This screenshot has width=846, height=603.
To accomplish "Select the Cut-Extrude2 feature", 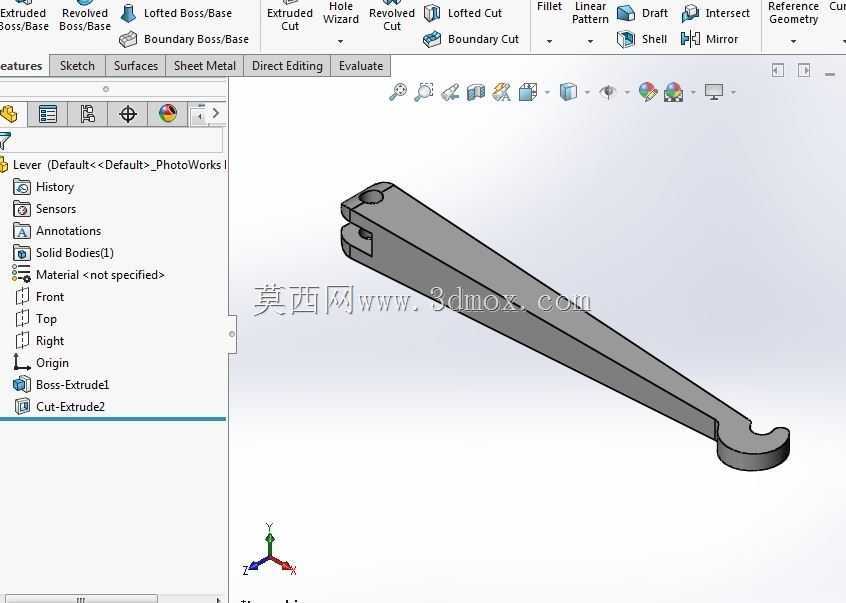I will pos(59,407).
